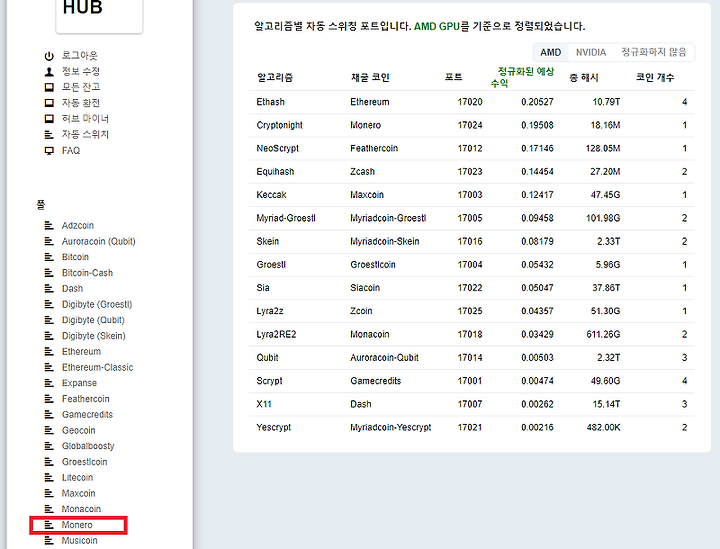
Task: Click the chart icon beside Litecoin
Action: 49,477
